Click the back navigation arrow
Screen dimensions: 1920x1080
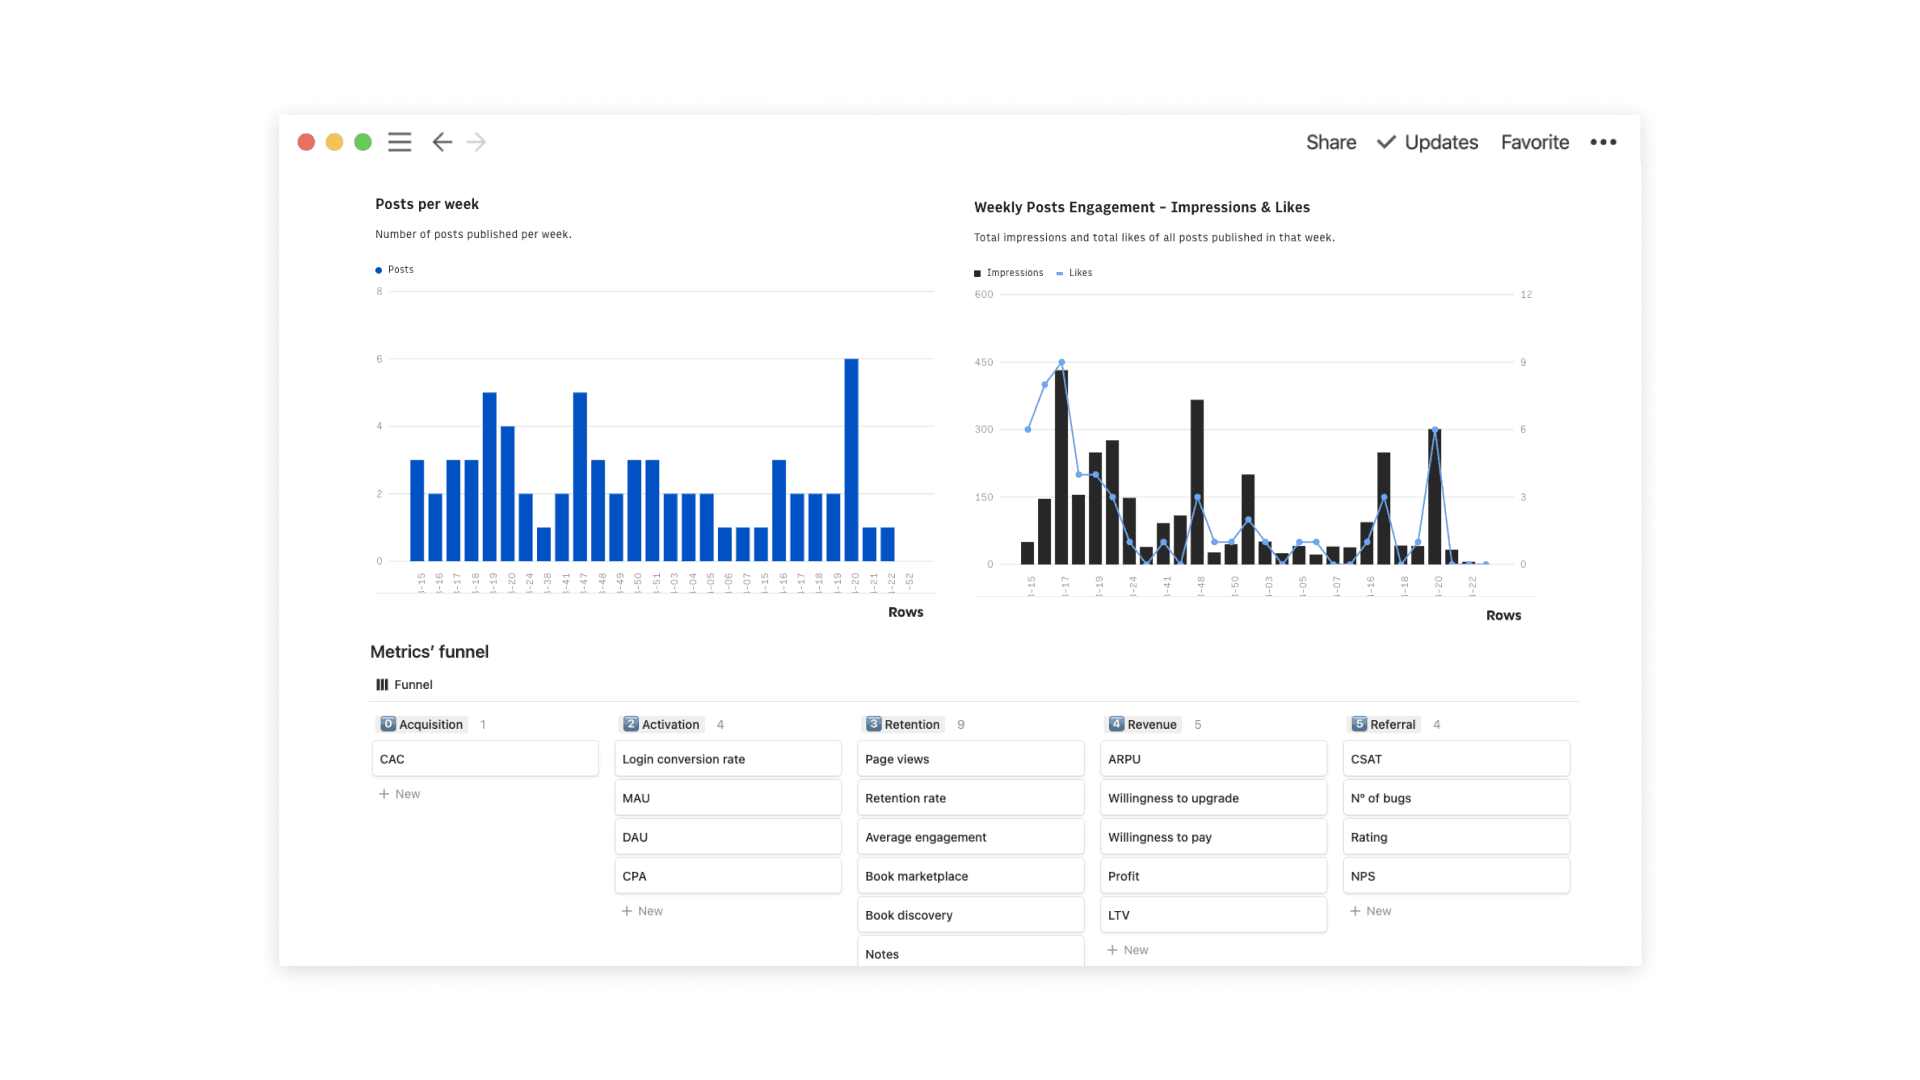click(x=442, y=142)
